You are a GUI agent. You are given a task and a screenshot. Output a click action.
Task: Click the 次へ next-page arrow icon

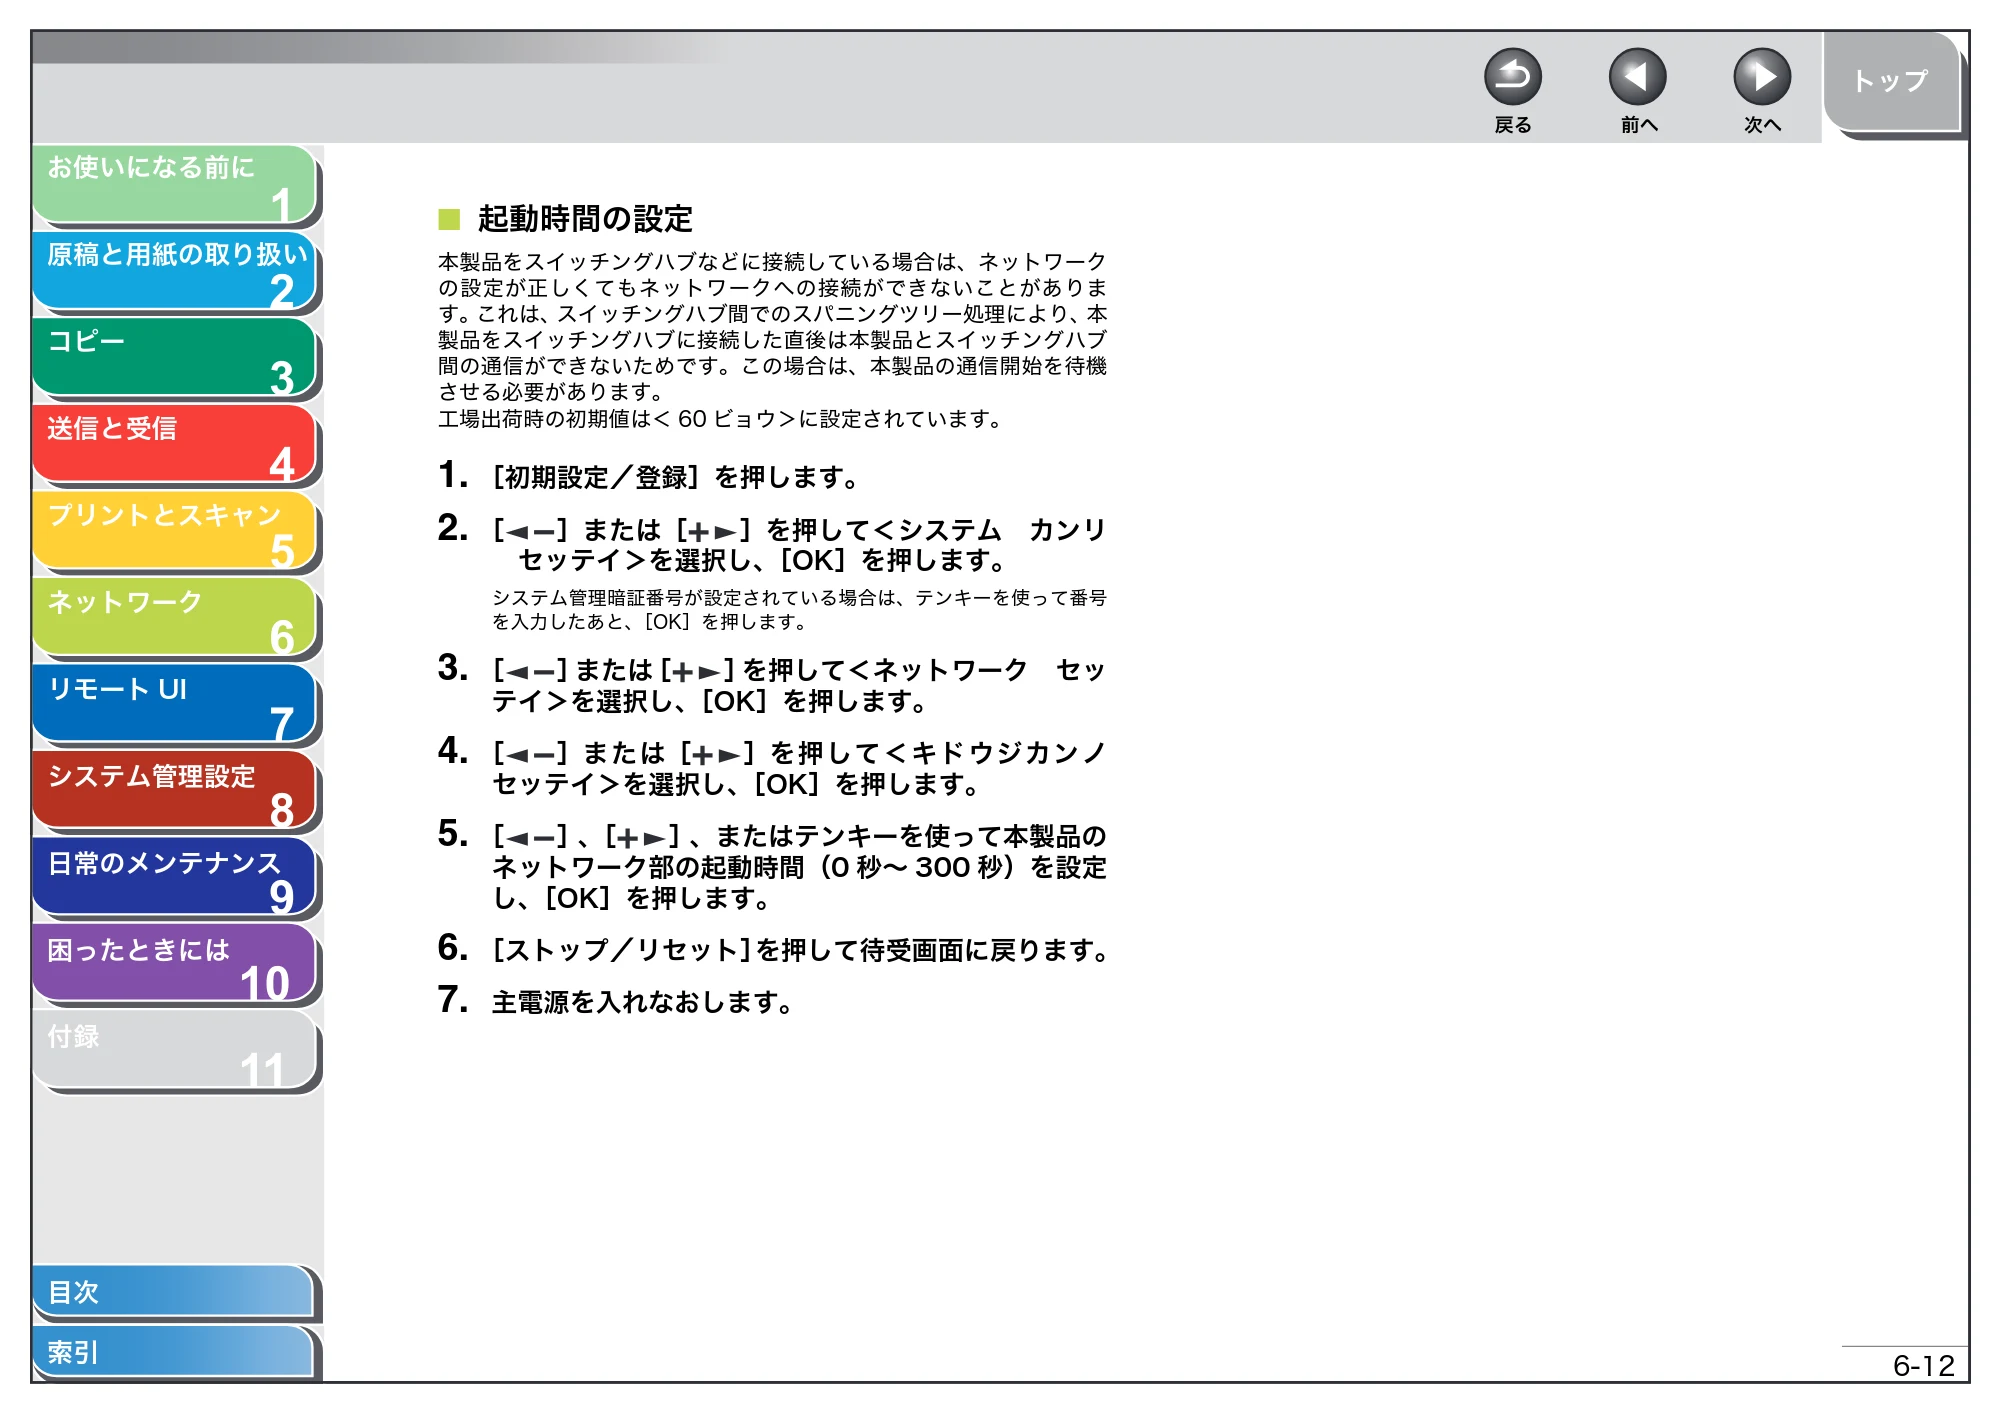pos(1761,77)
